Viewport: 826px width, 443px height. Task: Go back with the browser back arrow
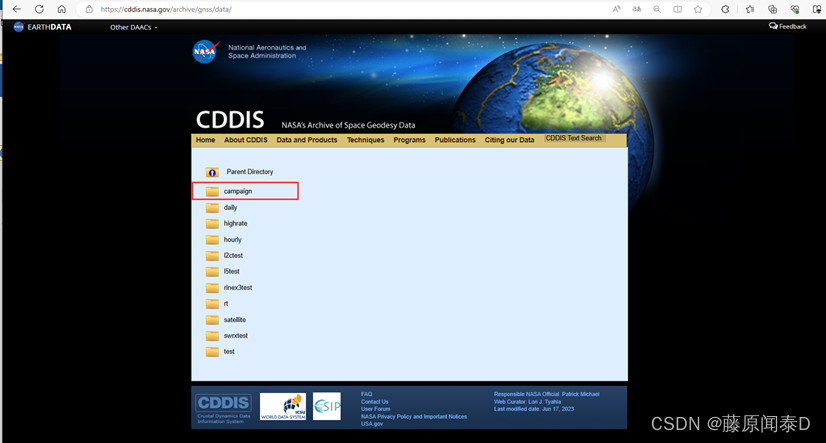17,9
